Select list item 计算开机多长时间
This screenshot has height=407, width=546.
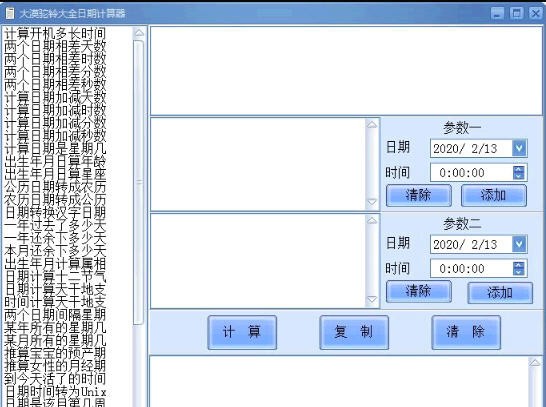(x=55, y=34)
